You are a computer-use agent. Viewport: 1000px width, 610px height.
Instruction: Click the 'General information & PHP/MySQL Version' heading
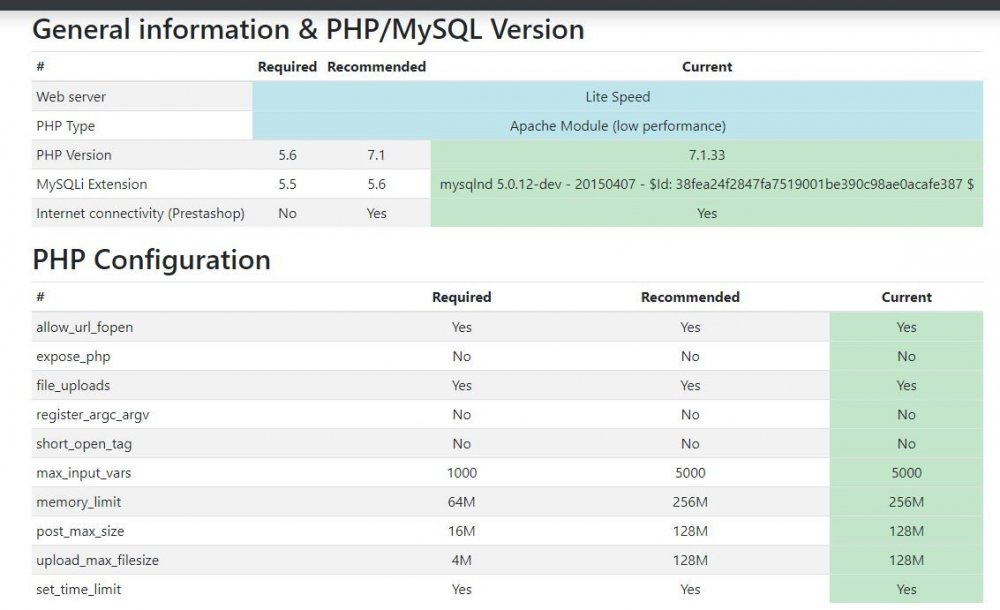(308, 30)
